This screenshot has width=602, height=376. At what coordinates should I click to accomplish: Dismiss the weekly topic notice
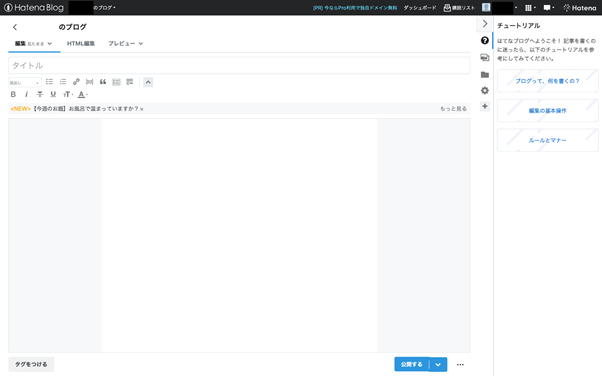coord(142,109)
